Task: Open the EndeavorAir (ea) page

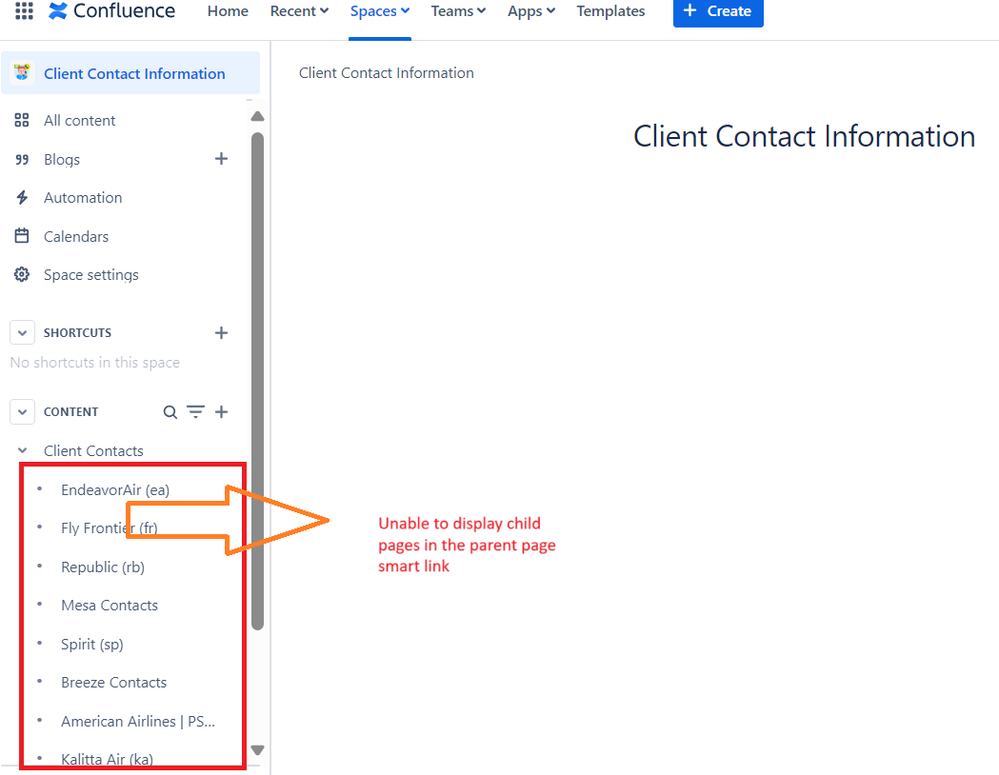Action: coord(115,489)
